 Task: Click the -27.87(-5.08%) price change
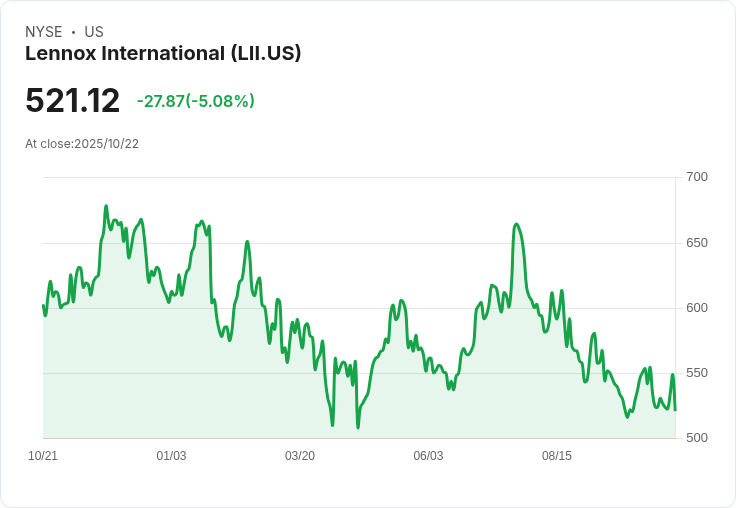tap(196, 101)
